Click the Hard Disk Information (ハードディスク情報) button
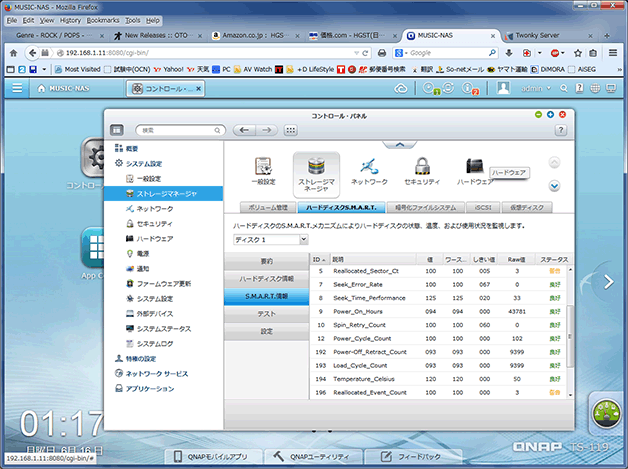 click(266, 277)
